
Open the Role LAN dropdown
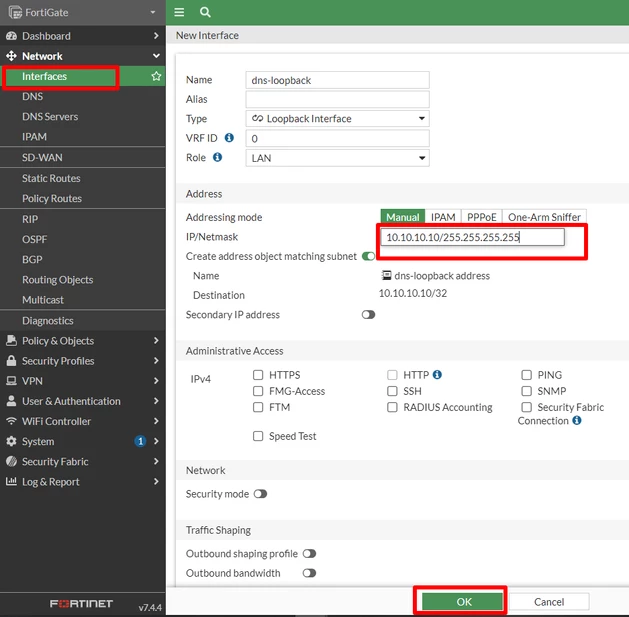pyautogui.click(x=337, y=158)
